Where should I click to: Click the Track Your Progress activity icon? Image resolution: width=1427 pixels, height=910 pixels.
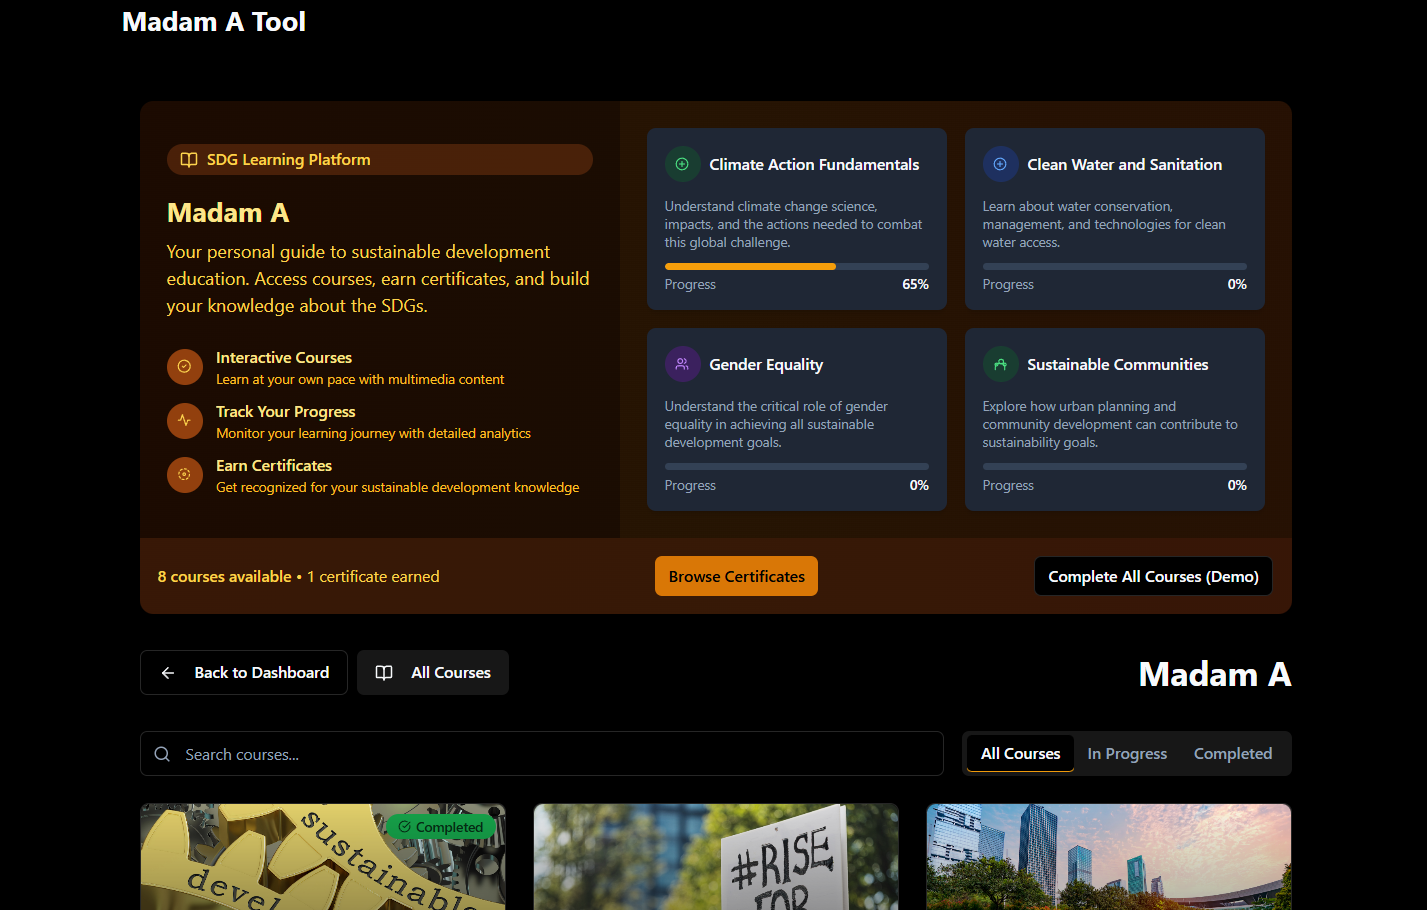point(184,421)
